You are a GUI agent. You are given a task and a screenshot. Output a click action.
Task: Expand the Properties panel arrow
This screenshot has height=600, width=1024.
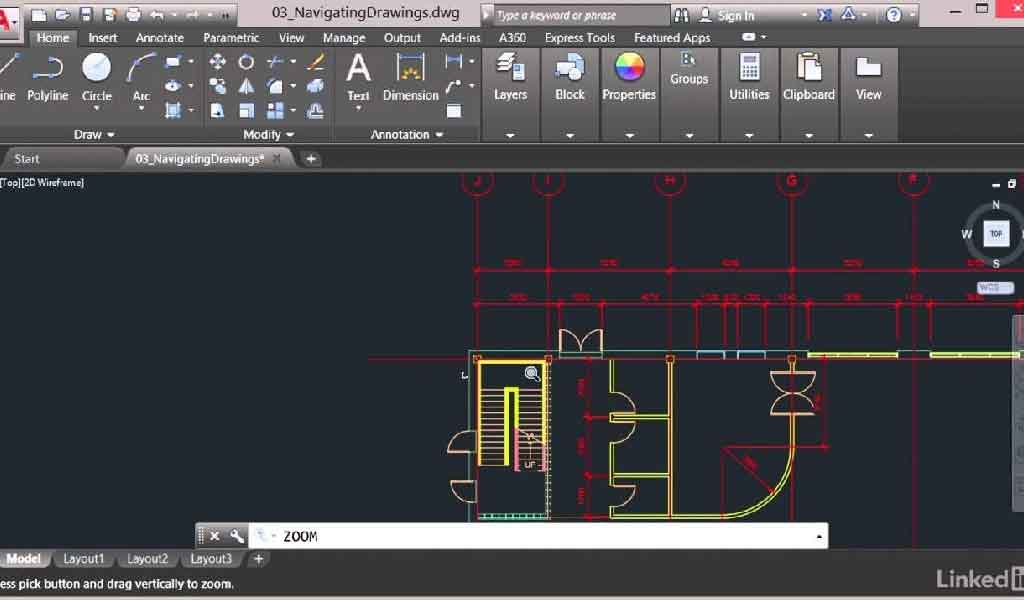point(629,136)
